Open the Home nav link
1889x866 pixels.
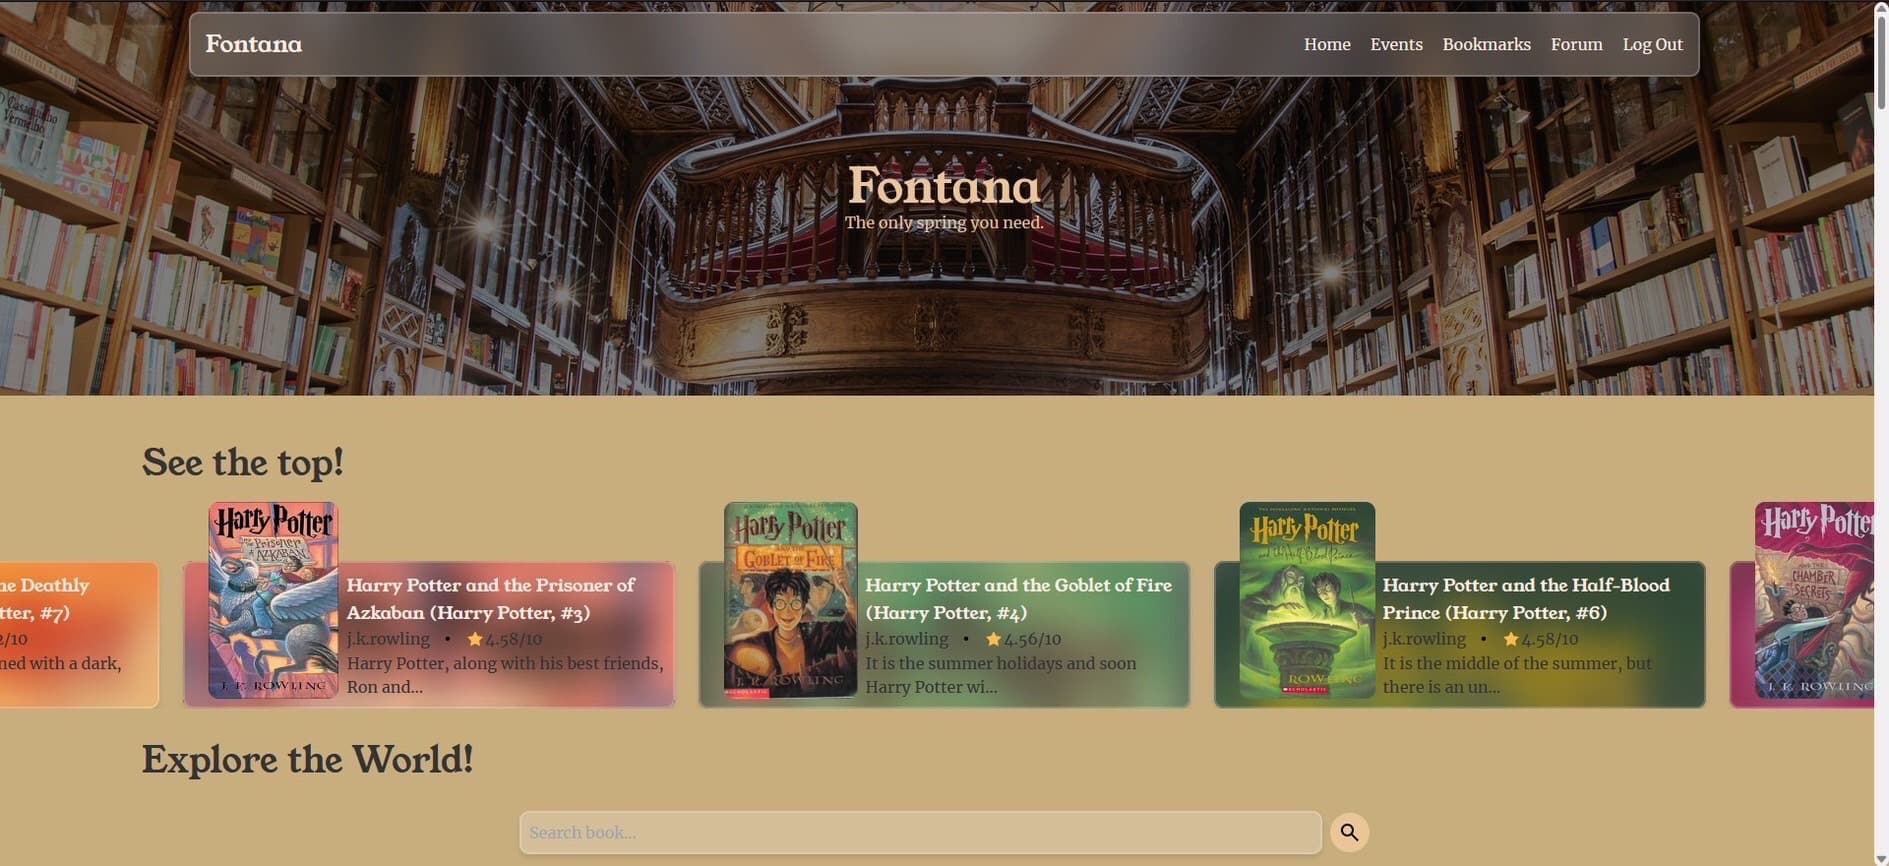pyautogui.click(x=1327, y=44)
